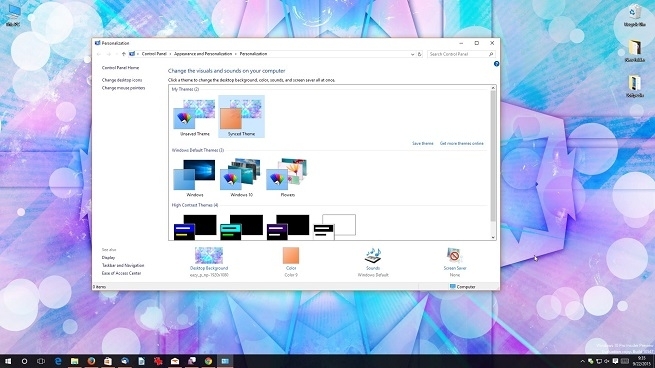The height and width of the screenshot is (368, 655).
Task: Show hidden system tray icons
Action: tap(582, 361)
